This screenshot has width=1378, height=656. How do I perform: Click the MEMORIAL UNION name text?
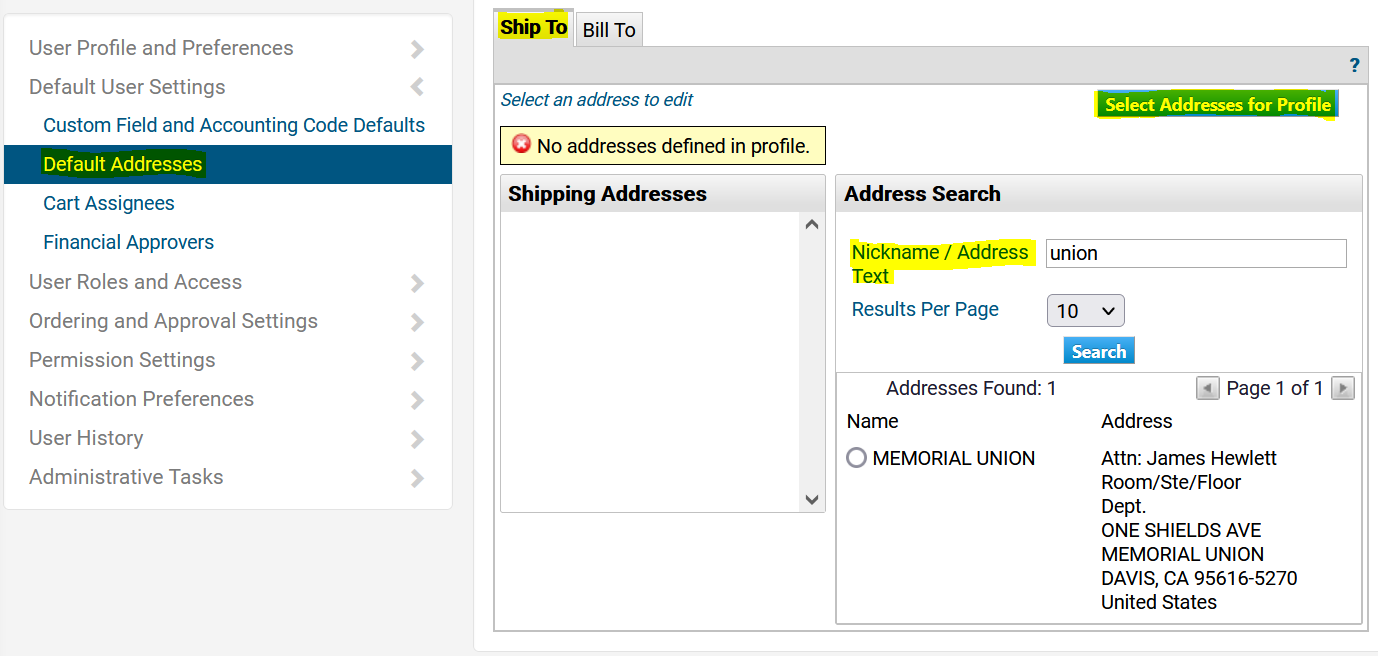tap(954, 458)
